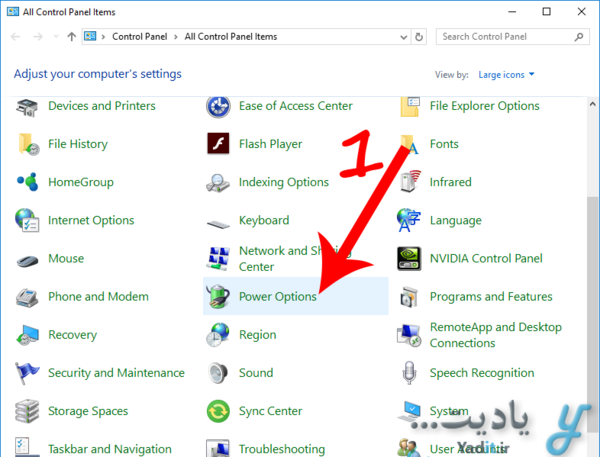Open the Internet Options globe icon

27,220
